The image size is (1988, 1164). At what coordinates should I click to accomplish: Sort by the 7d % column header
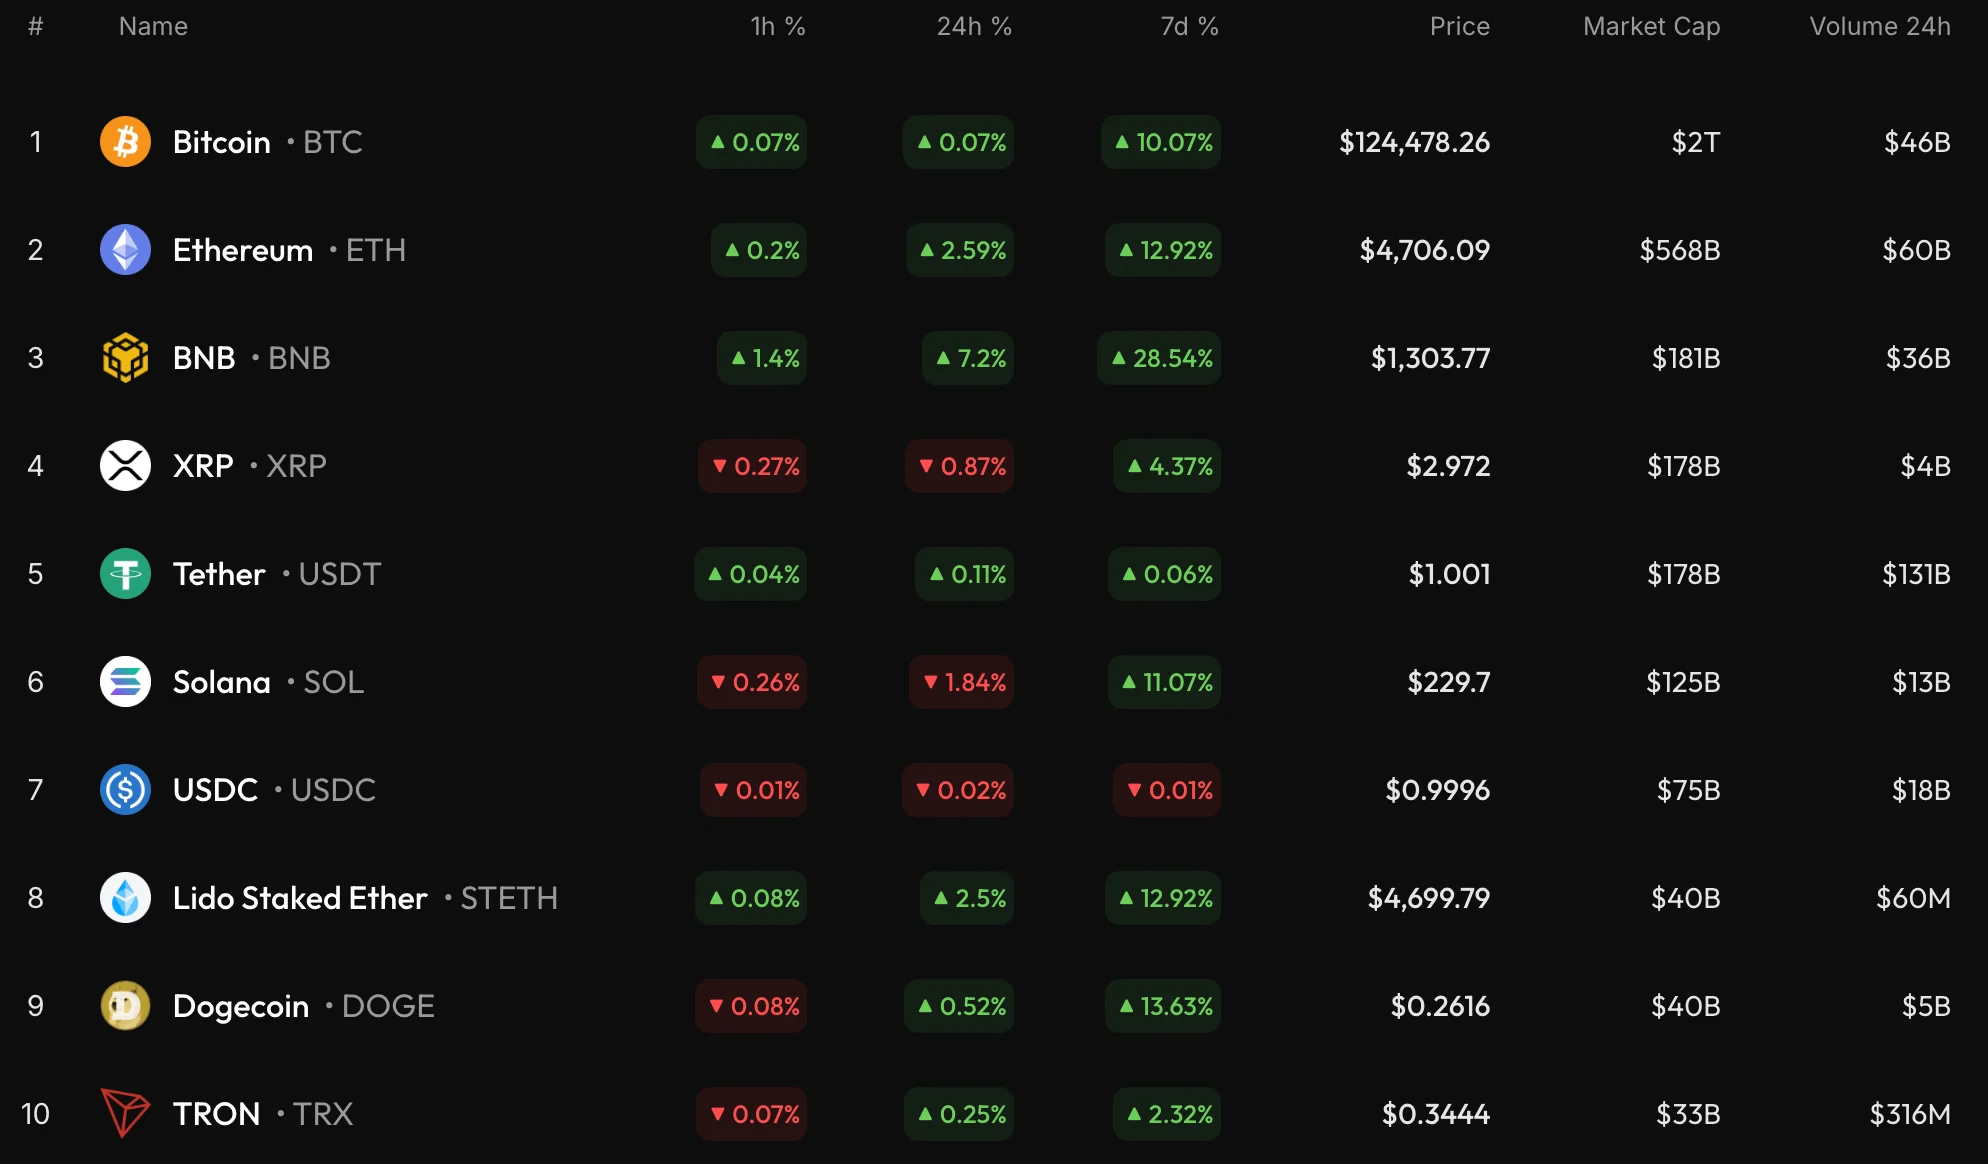(1188, 27)
